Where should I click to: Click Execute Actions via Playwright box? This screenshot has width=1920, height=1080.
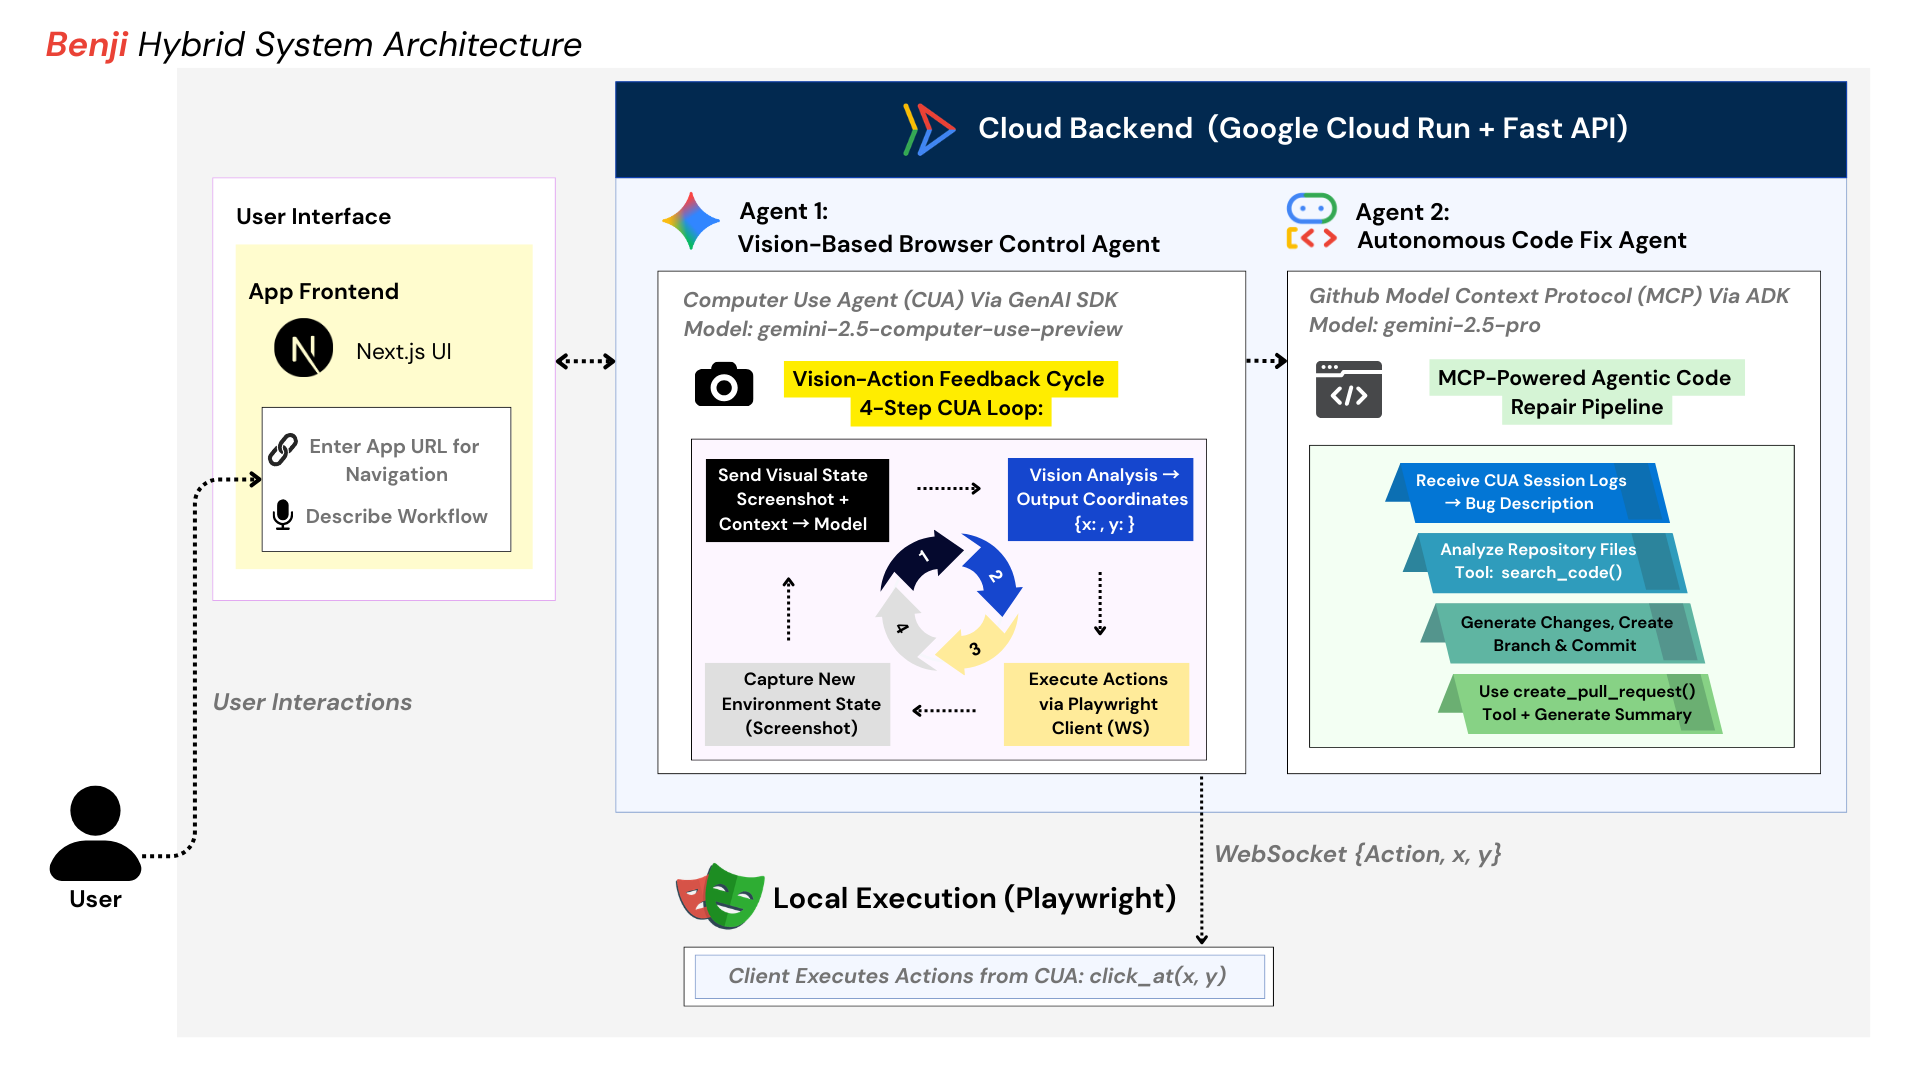(x=1096, y=704)
